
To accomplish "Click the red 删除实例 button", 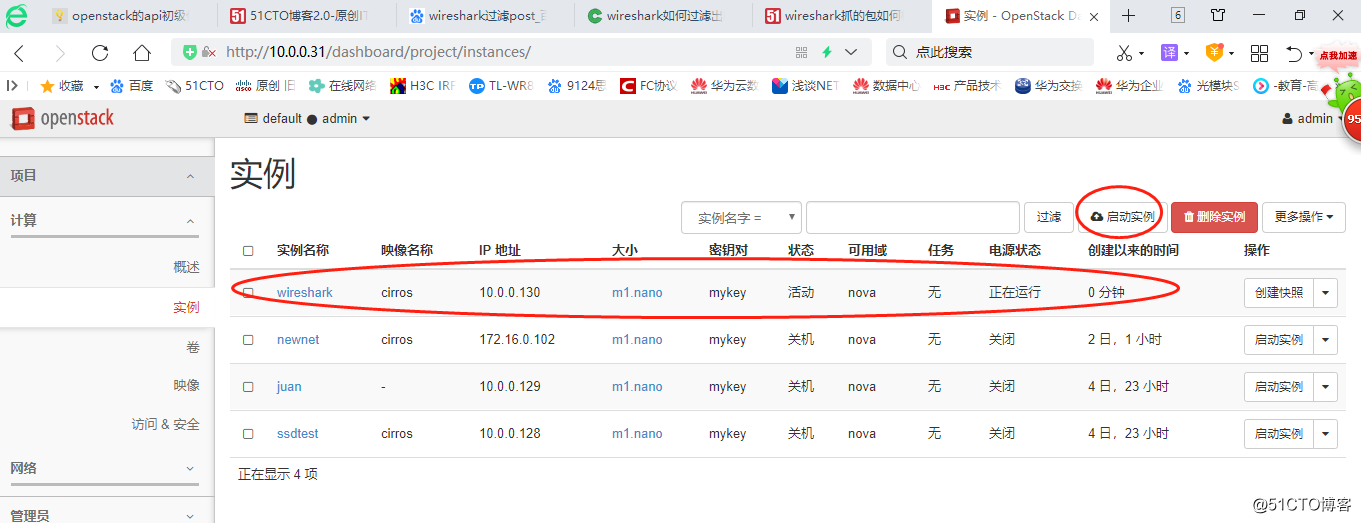I will 1214,217.
